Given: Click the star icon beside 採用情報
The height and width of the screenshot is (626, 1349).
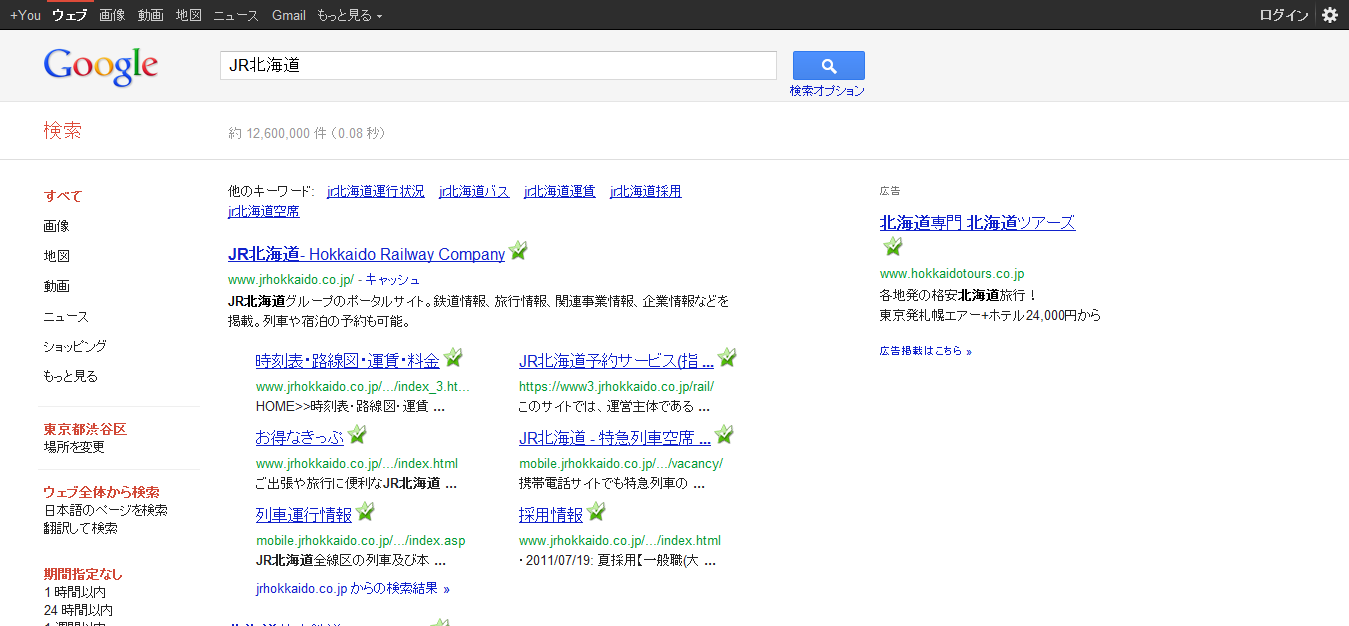Looking at the screenshot, I should [596, 512].
